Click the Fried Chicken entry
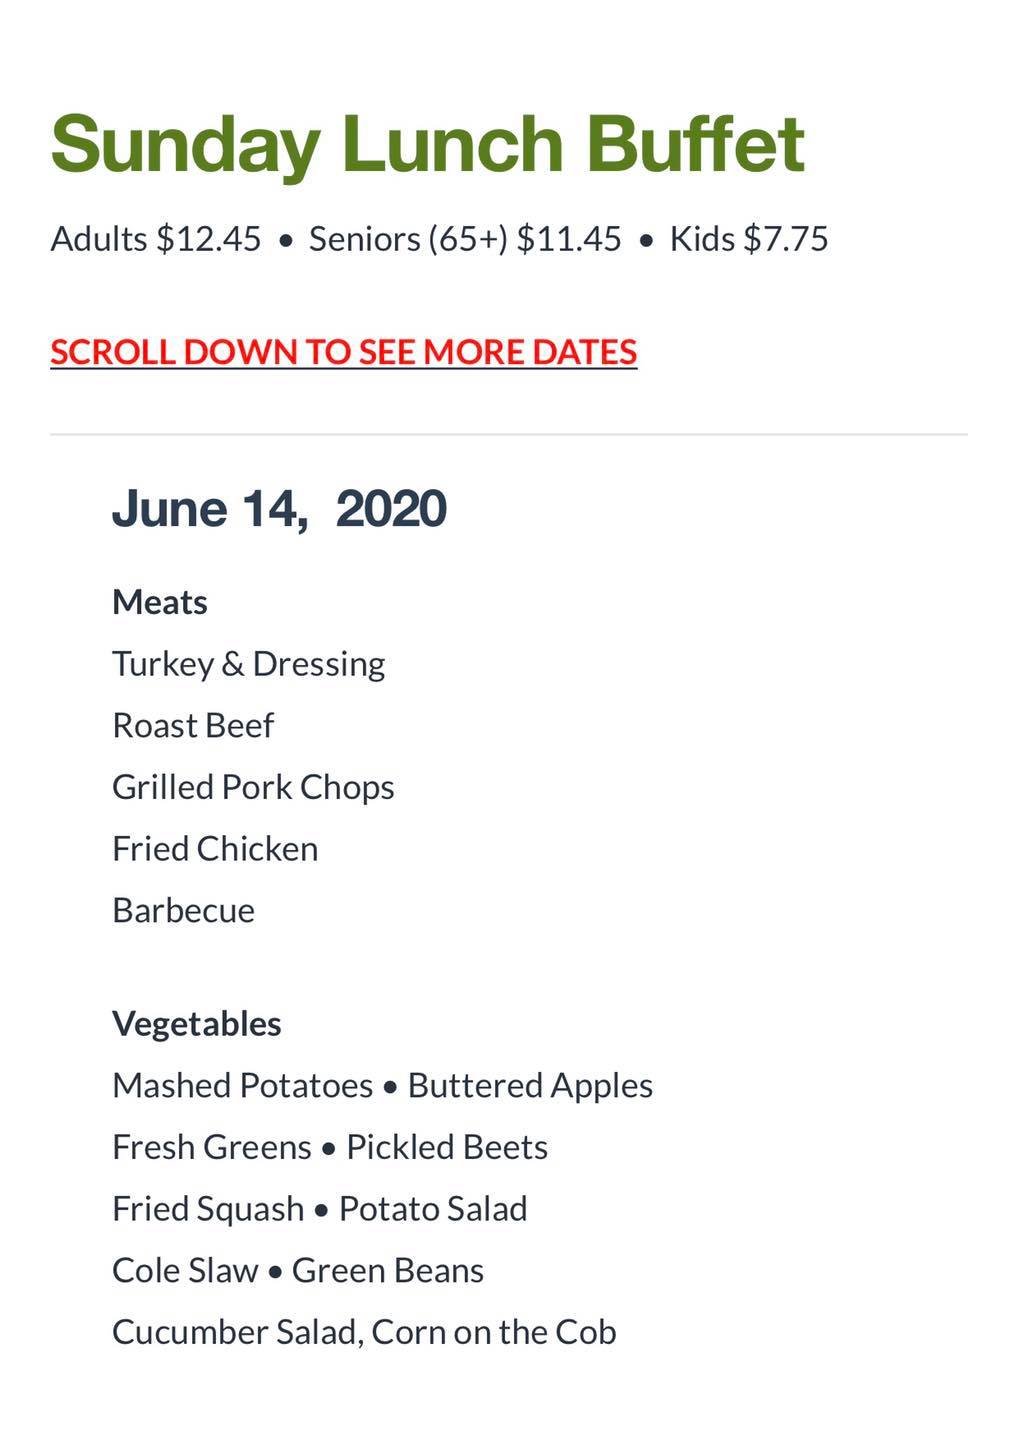Image resolution: width=1018 pixels, height=1440 pixels. [215, 849]
